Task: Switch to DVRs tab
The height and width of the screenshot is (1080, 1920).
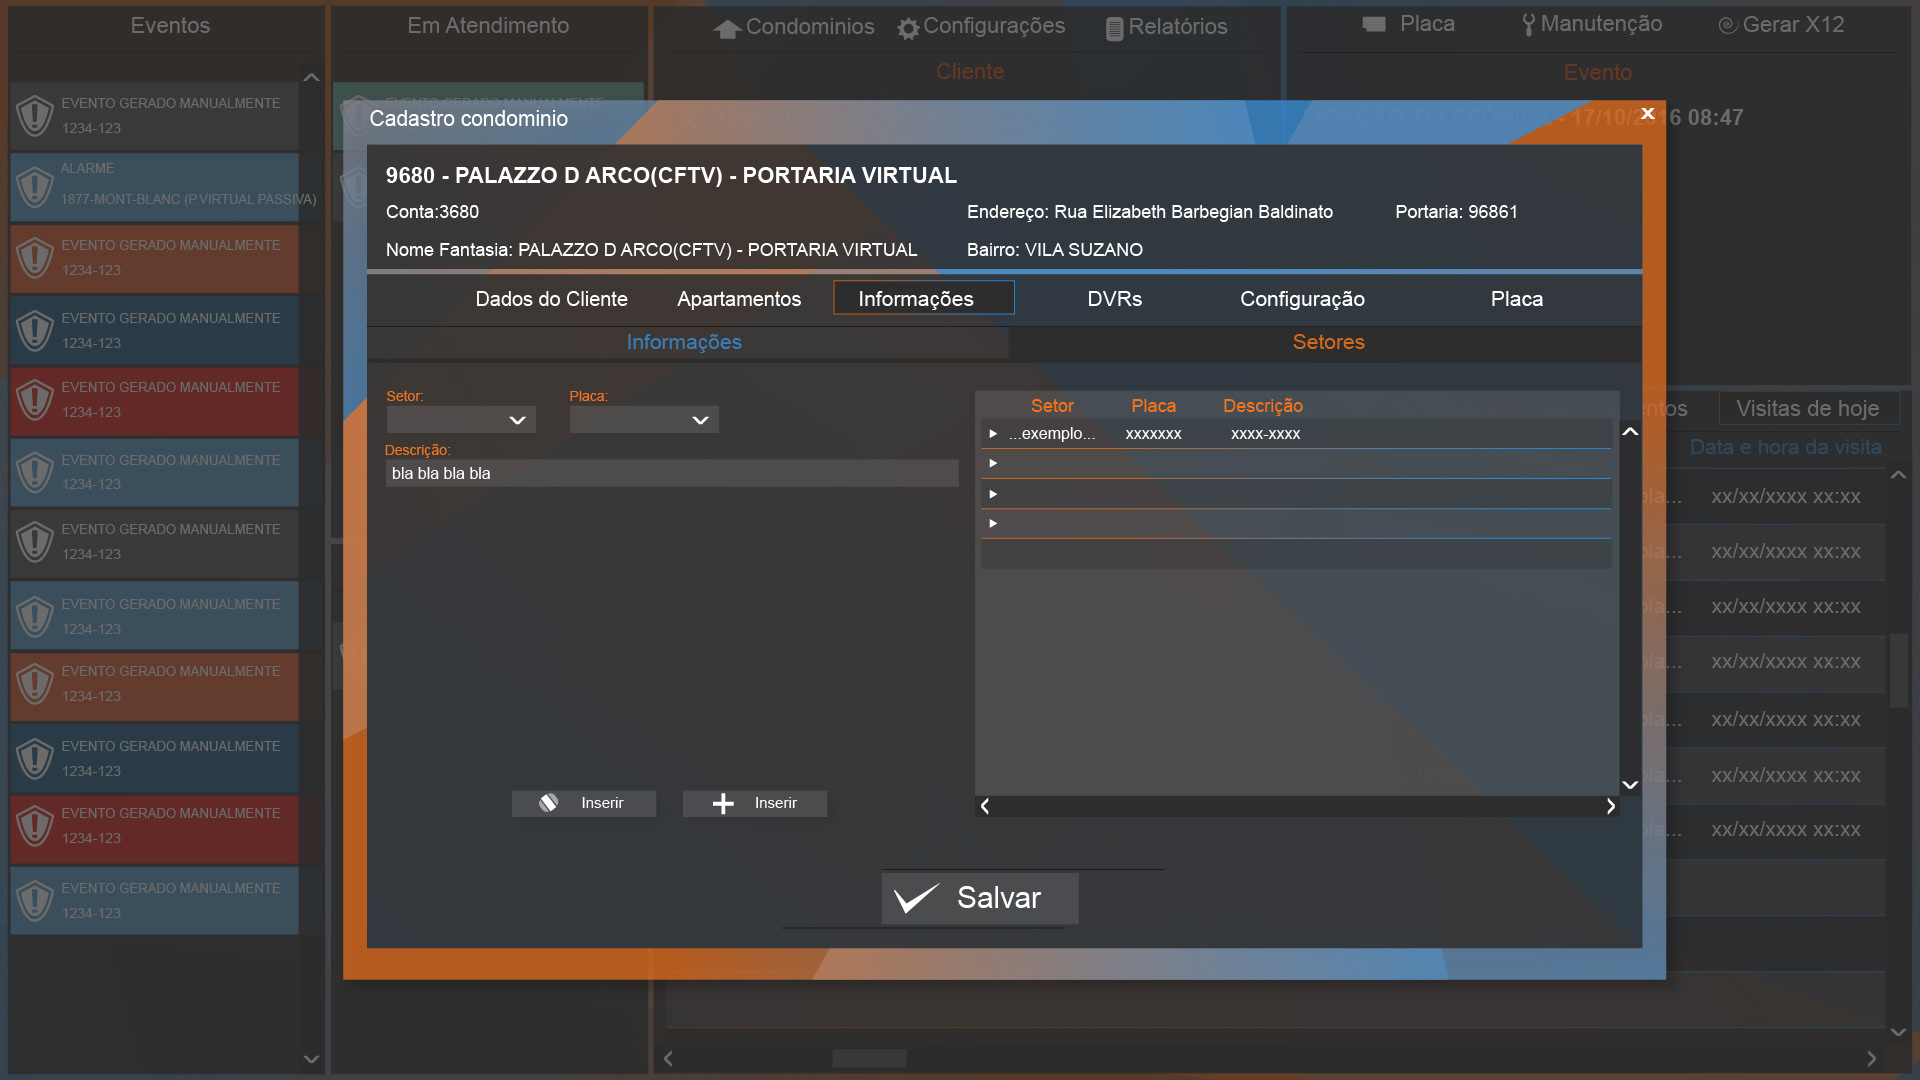Action: click(1114, 299)
